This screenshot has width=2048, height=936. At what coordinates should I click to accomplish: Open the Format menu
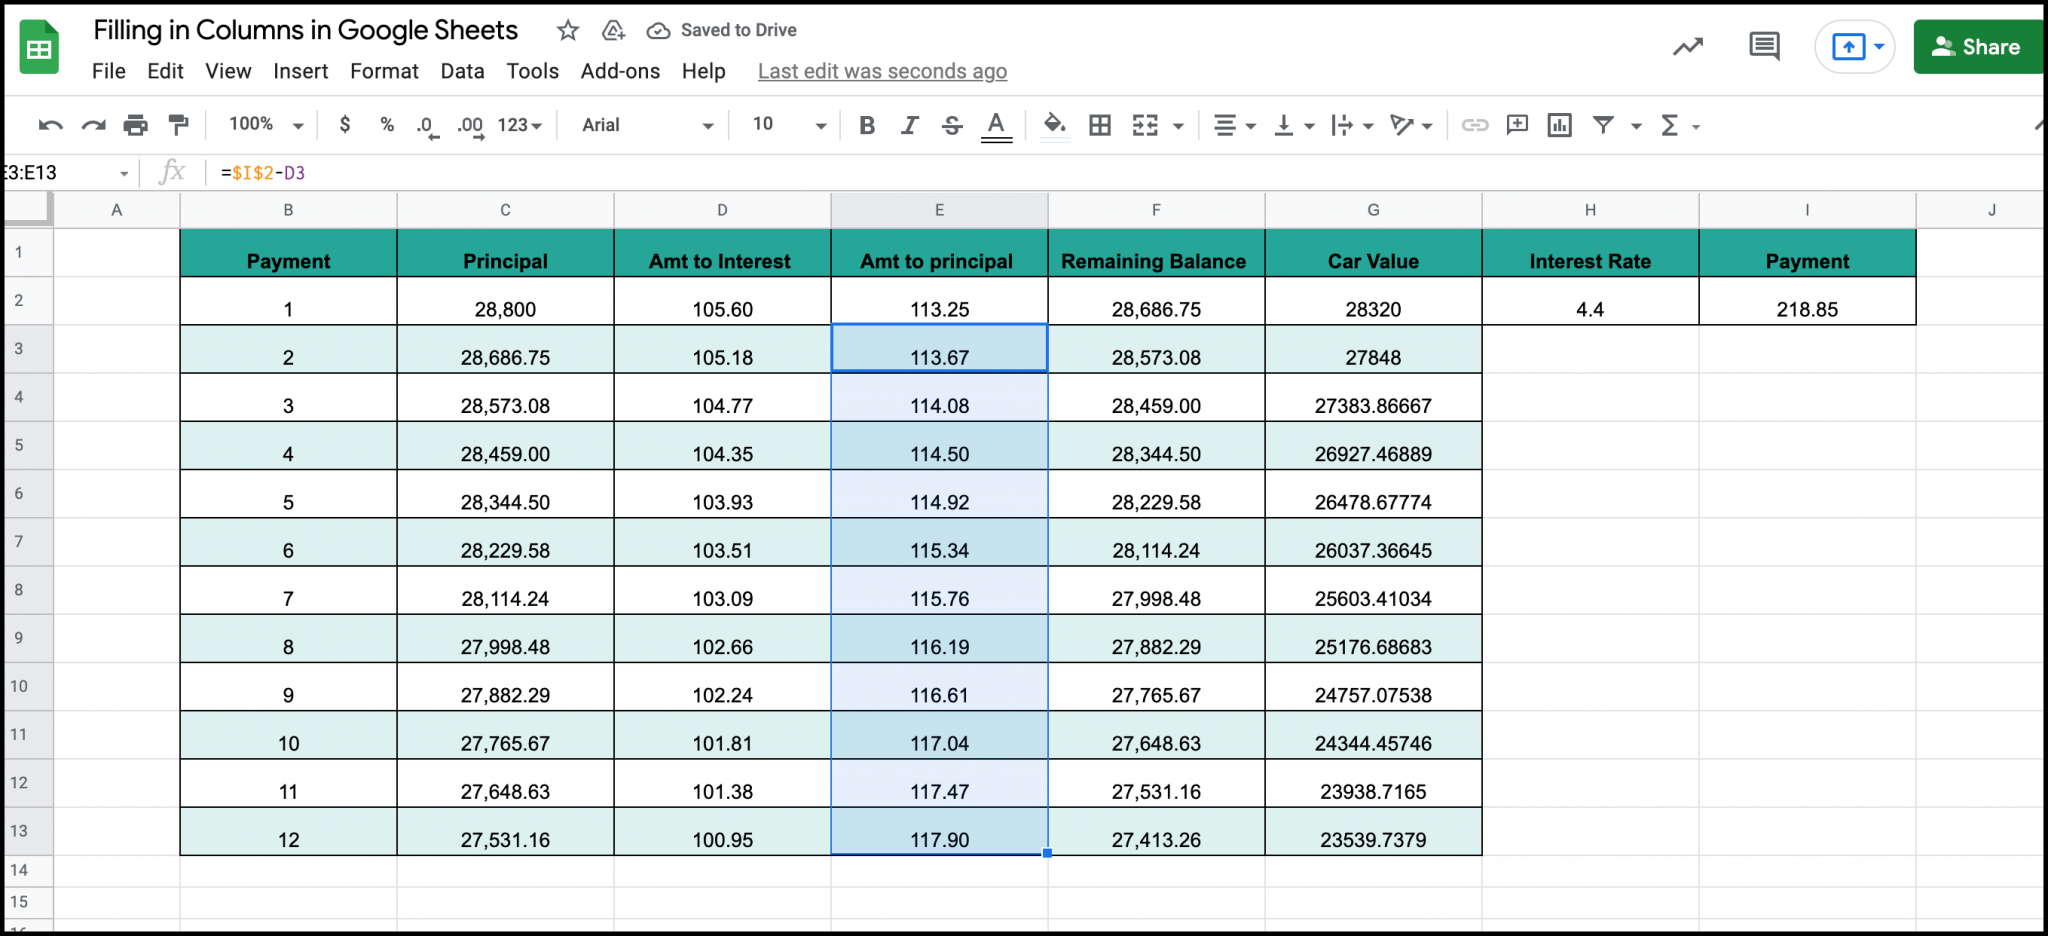pyautogui.click(x=384, y=71)
